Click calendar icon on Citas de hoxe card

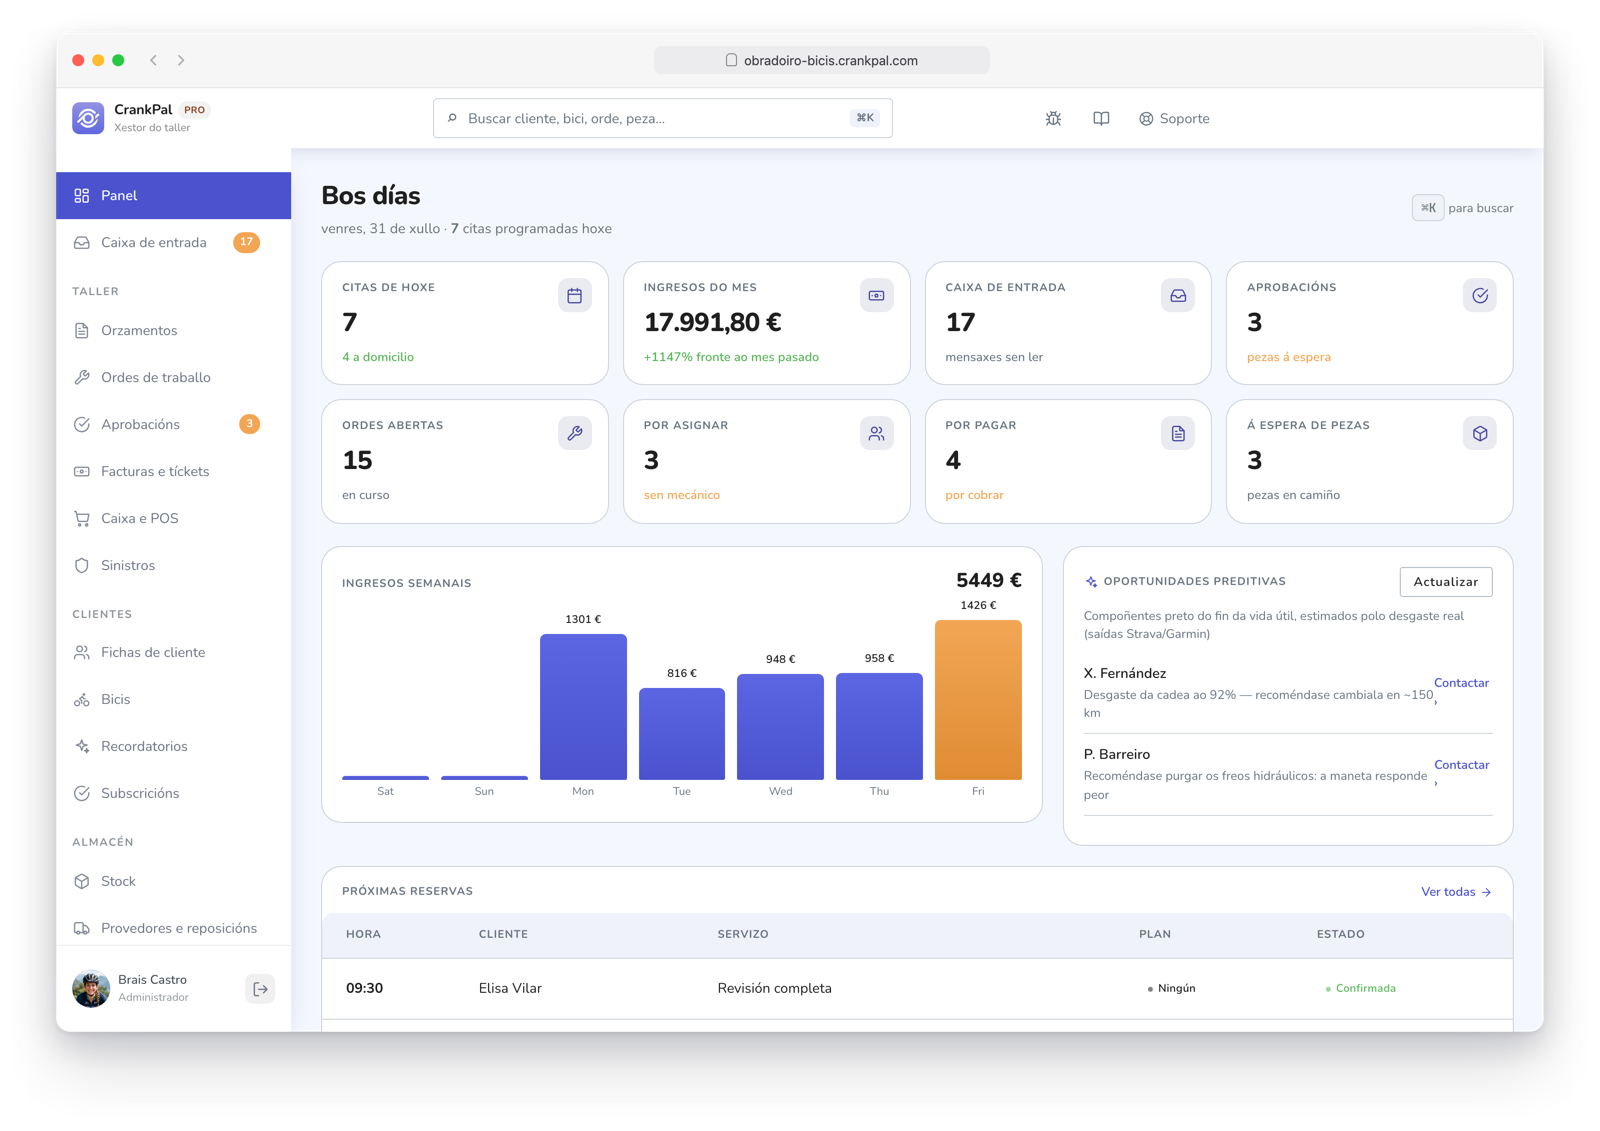[575, 296]
